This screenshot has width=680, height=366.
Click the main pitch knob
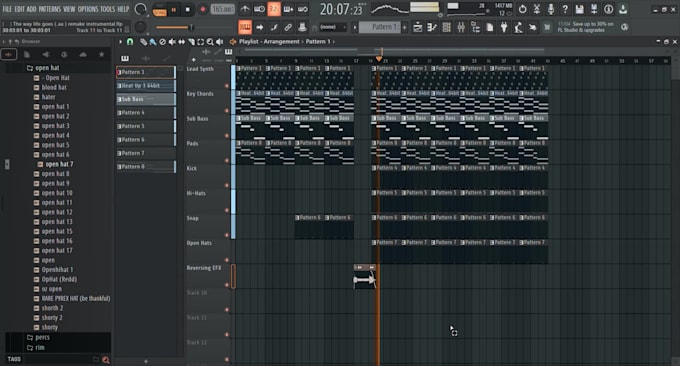tap(140, 27)
